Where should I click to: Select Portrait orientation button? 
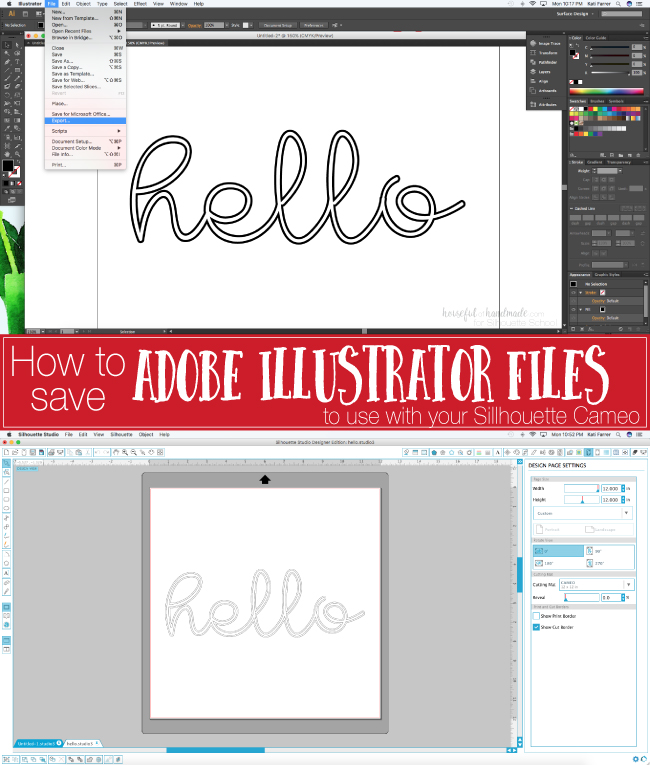coord(548,529)
